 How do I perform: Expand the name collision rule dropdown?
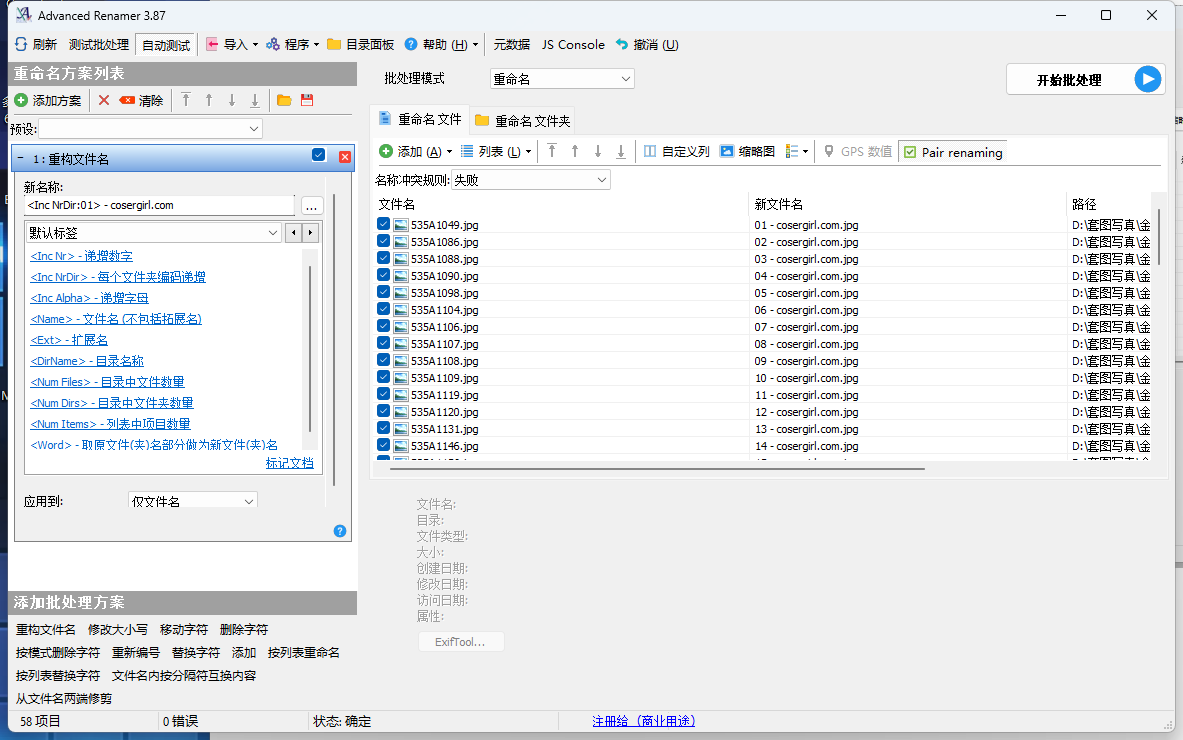click(530, 180)
